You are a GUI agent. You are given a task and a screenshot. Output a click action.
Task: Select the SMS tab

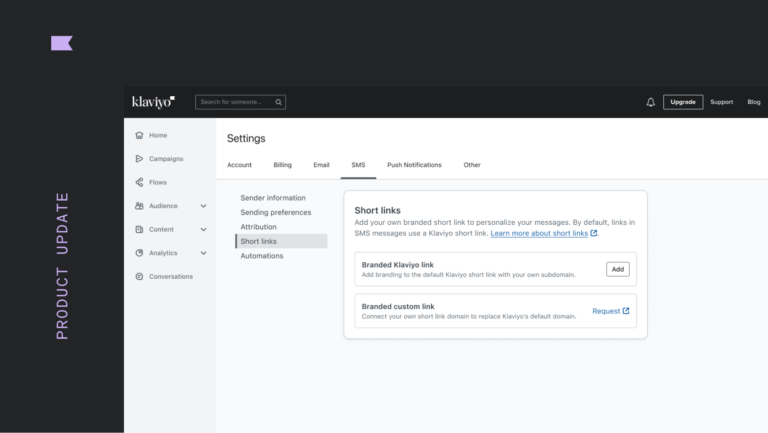pyautogui.click(x=358, y=165)
